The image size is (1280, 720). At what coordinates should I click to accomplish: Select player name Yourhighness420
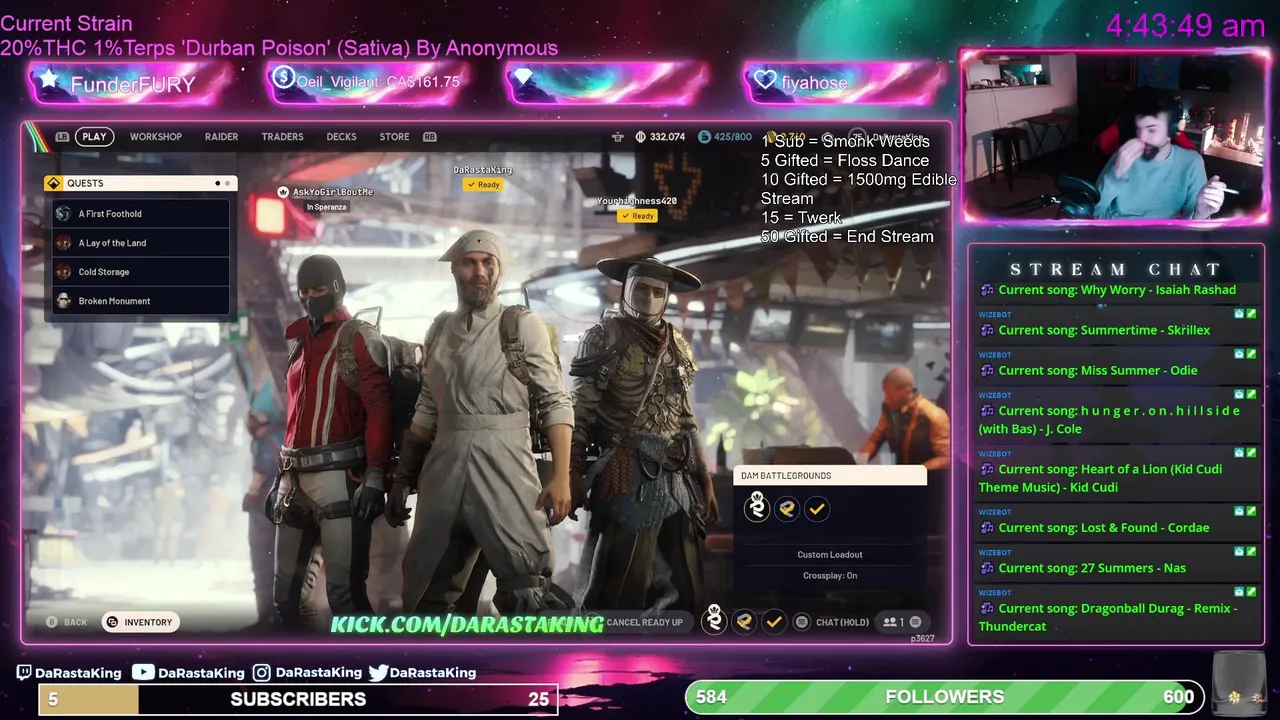pos(637,201)
